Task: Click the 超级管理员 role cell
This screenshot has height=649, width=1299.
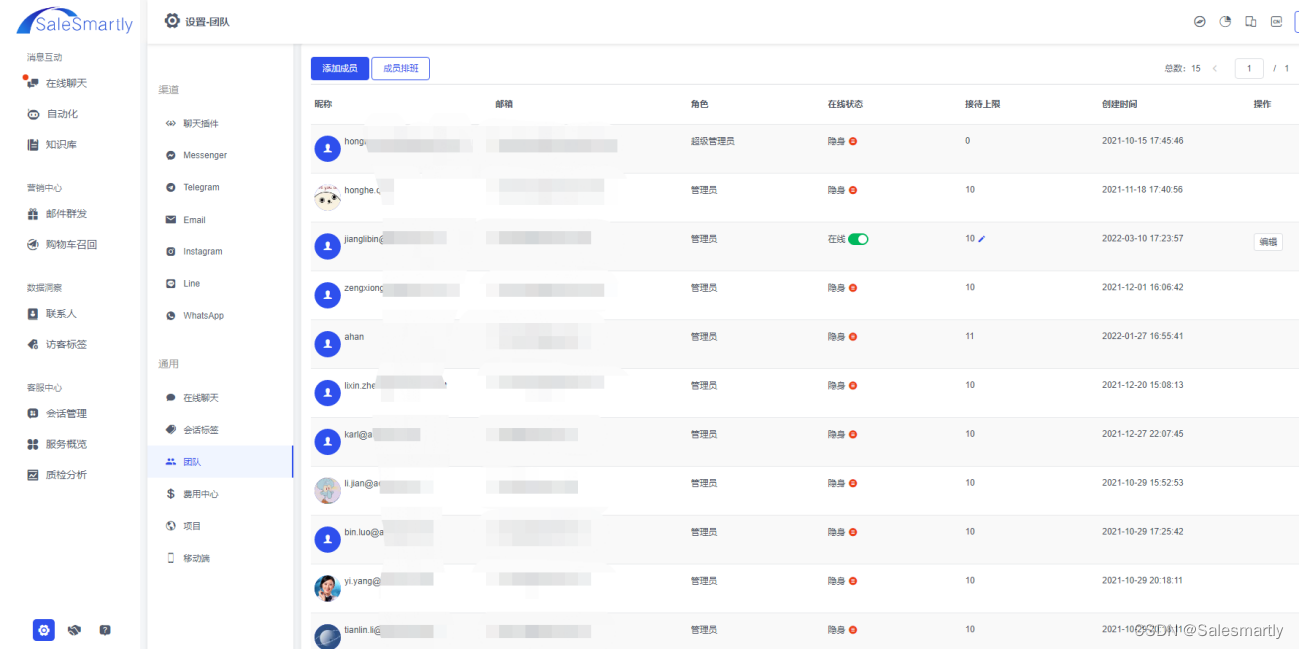Action: pyautogui.click(x=712, y=141)
